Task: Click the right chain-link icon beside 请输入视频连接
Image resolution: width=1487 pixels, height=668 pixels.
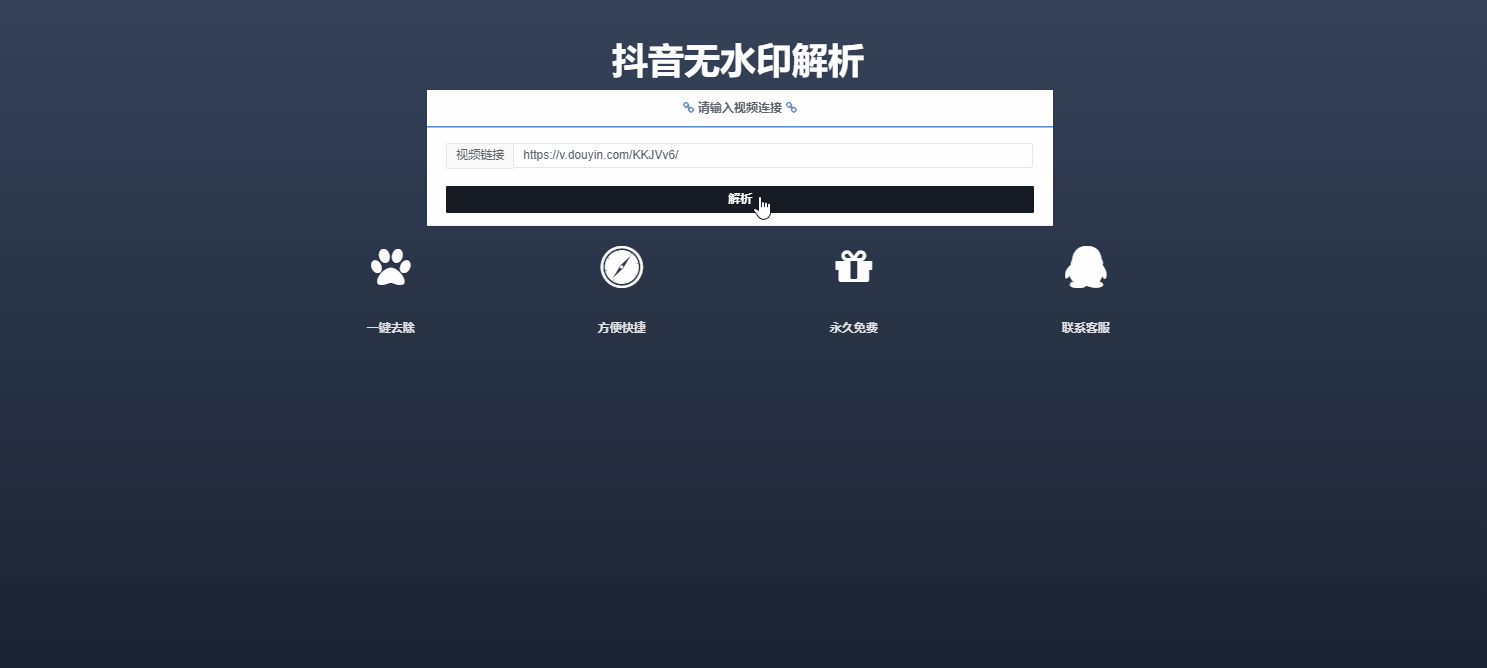Action: 791,107
